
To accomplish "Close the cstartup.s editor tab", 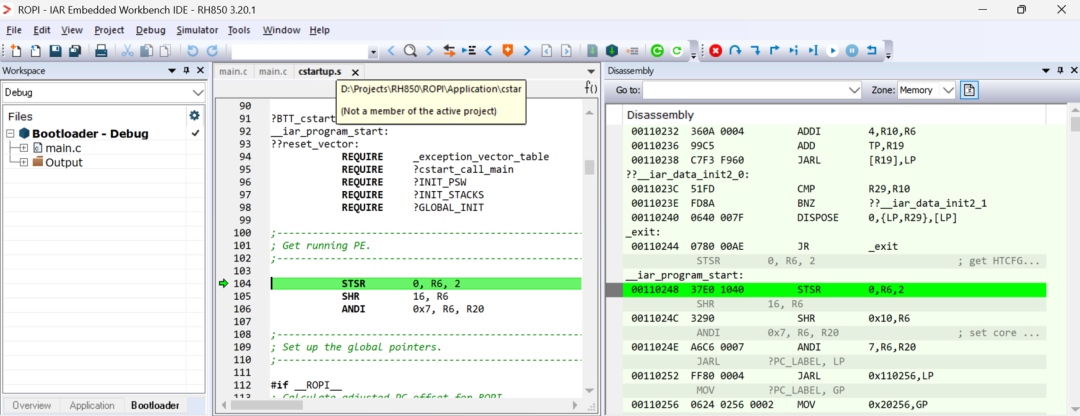I will pyautogui.click(x=355, y=72).
